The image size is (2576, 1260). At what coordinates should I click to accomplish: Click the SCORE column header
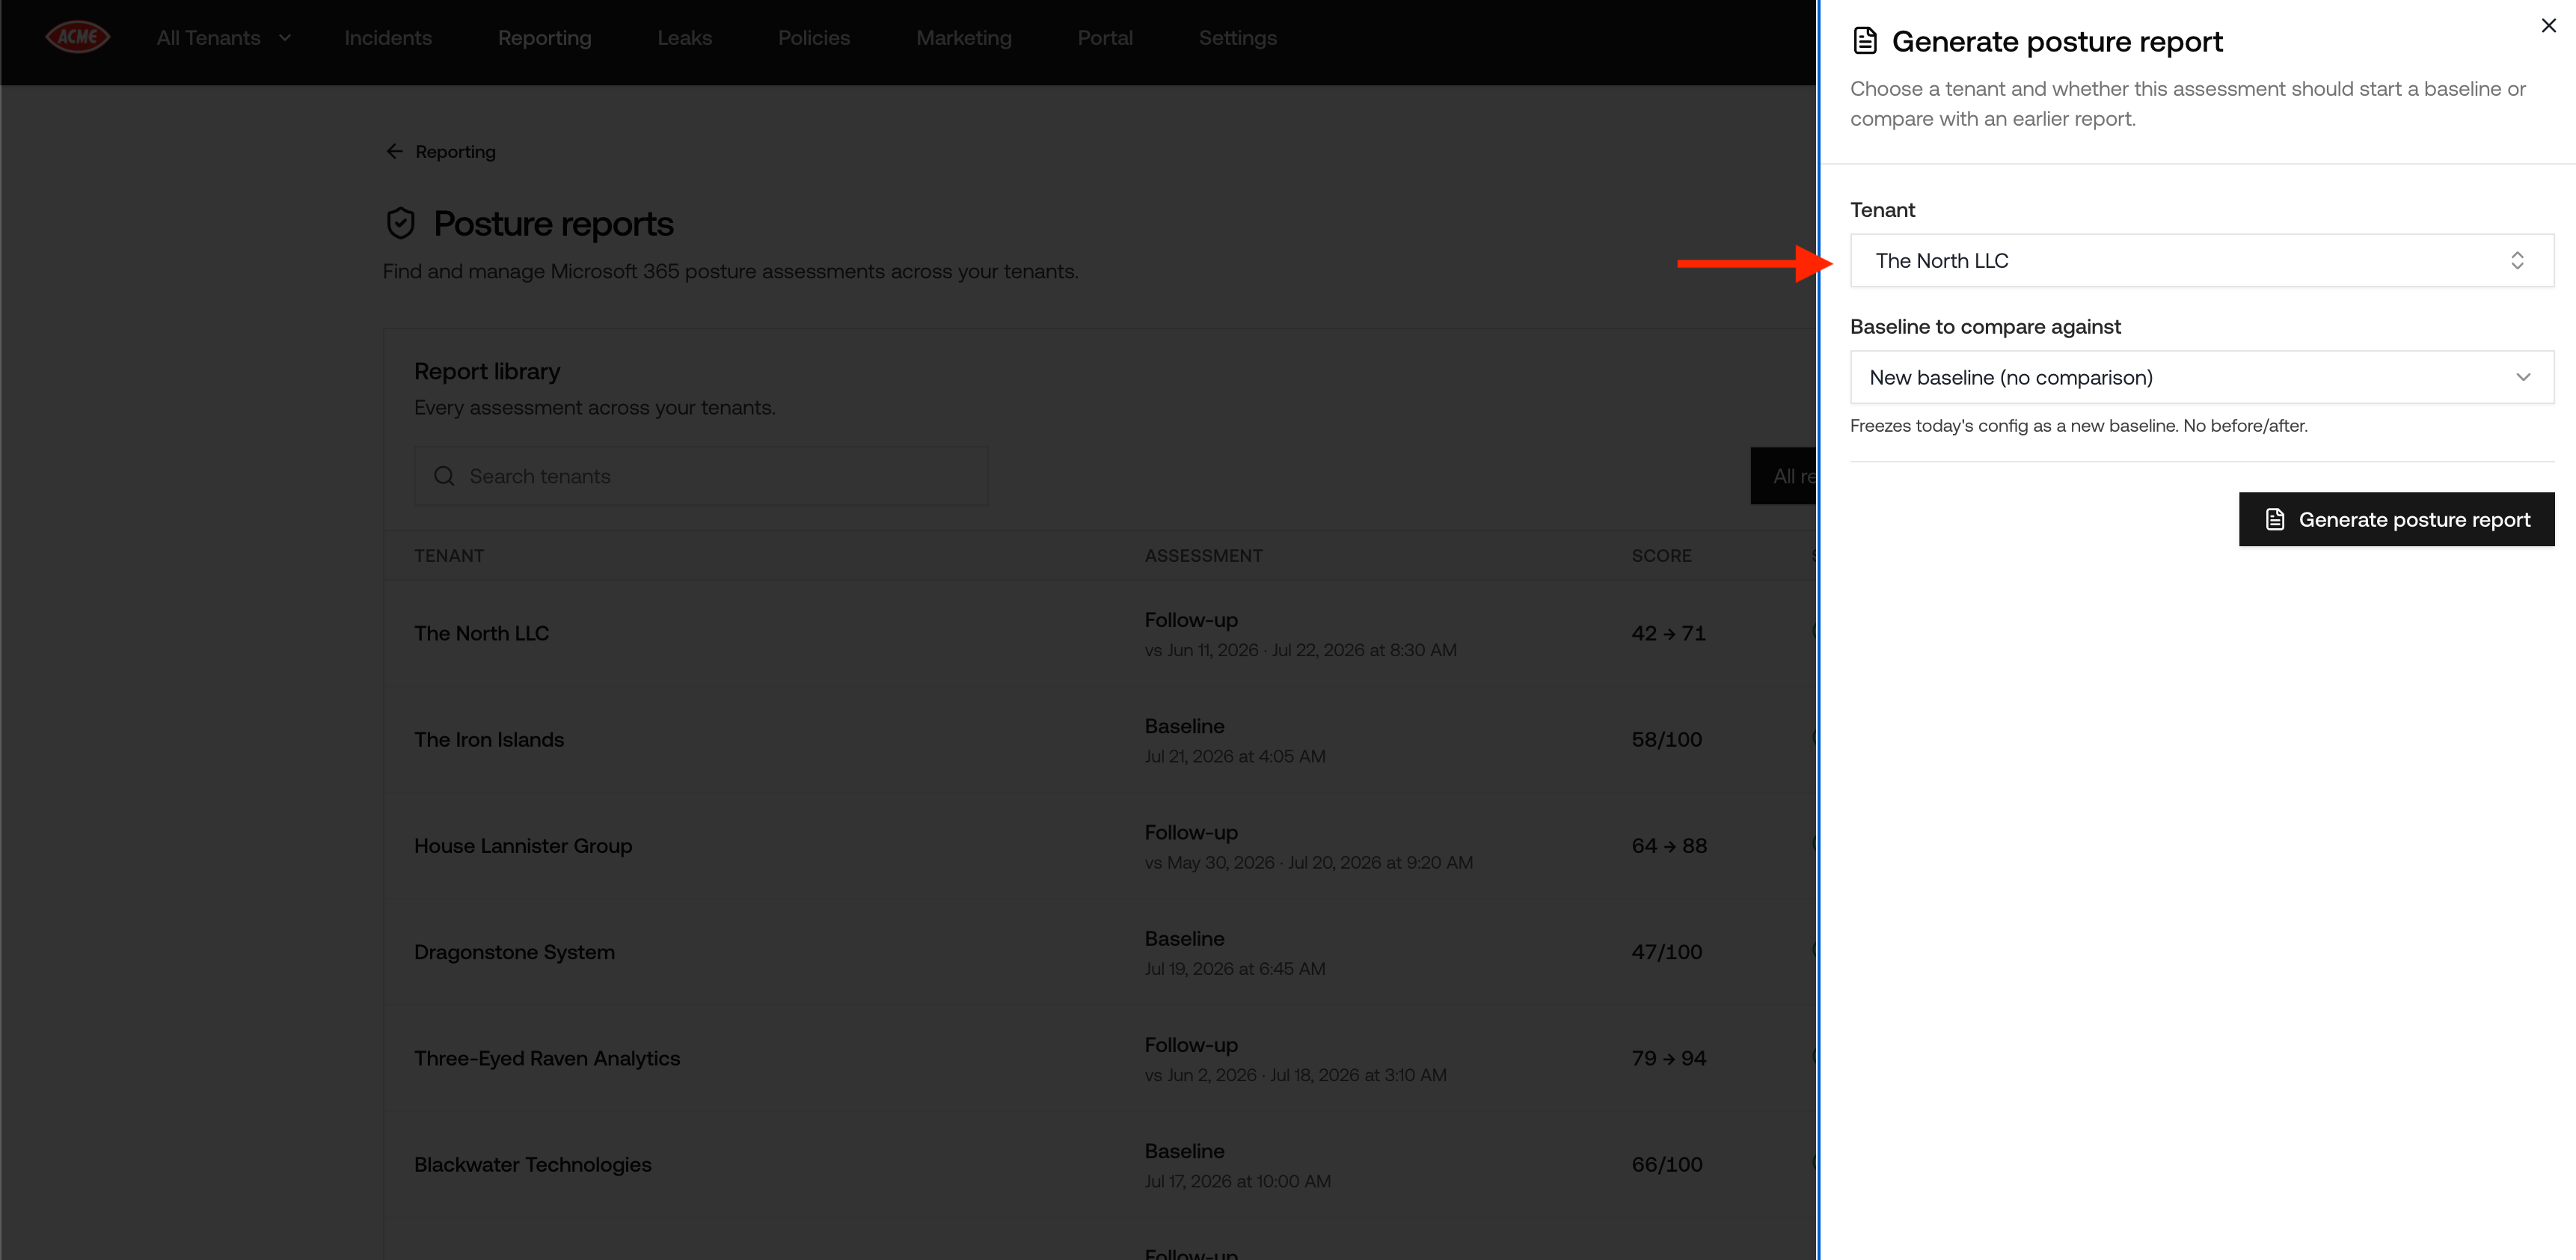click(x=1662, y=556)
